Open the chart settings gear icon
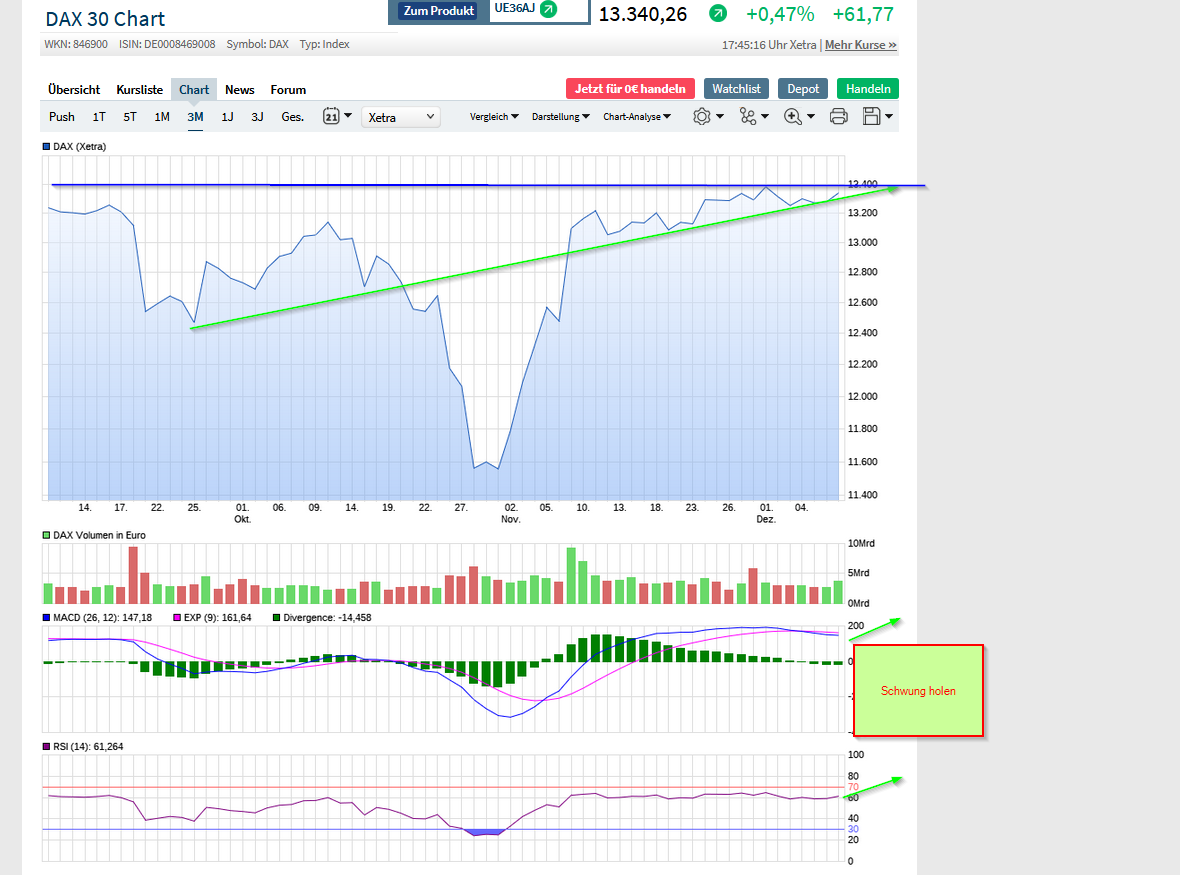 701,117
